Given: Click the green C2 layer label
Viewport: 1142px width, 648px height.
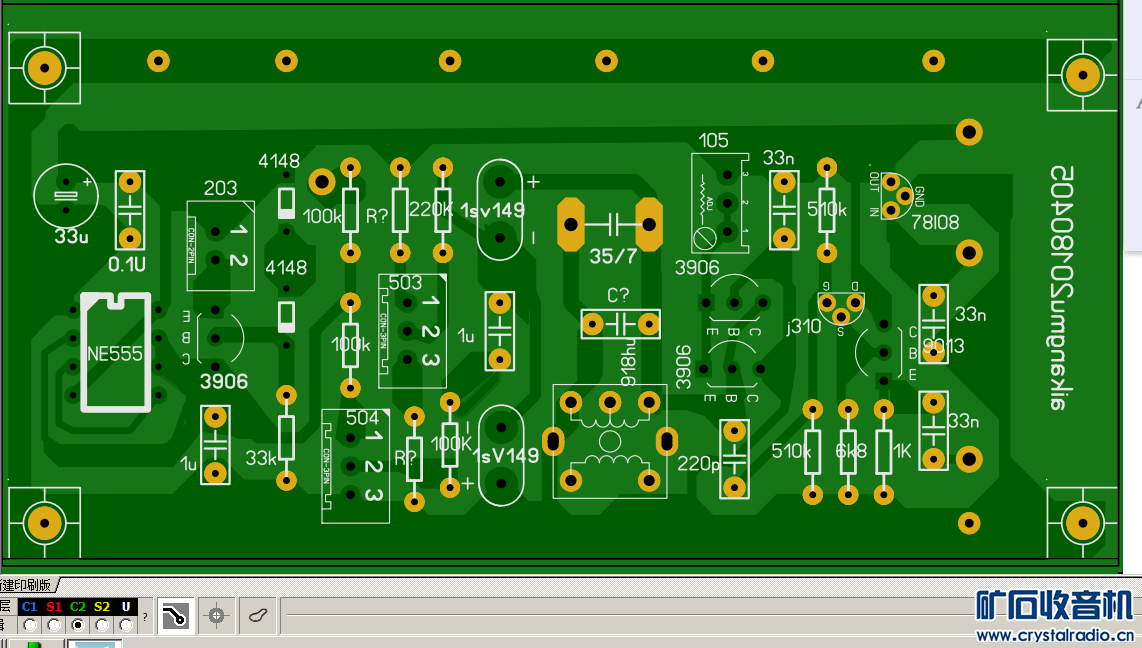Looking at the screenshot, I should 78,606.
